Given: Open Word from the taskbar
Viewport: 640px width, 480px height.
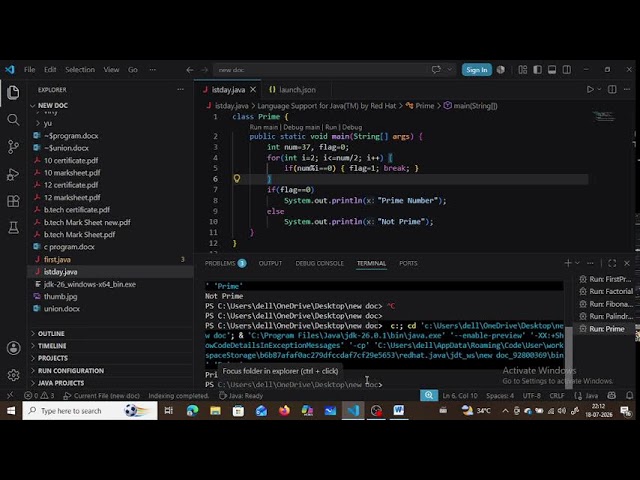Looking at the screenshot, I should pyautogui.click(x=399, y=410).
